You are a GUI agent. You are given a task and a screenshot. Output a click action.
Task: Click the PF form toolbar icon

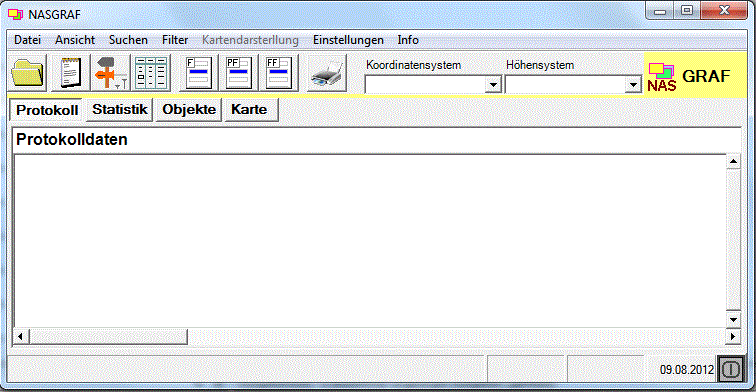coord(239,73)
